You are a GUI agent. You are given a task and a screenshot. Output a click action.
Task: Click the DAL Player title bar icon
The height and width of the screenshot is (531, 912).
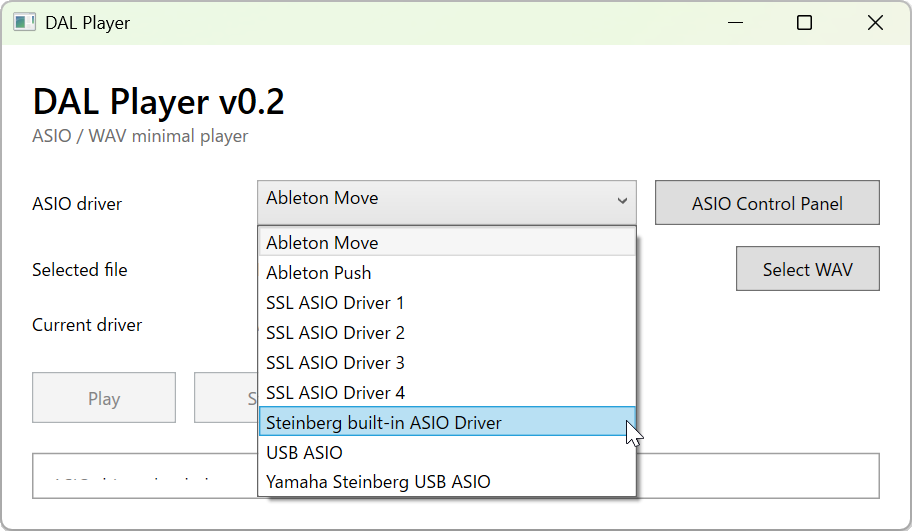pyautogui.click(x=24, y=23)
